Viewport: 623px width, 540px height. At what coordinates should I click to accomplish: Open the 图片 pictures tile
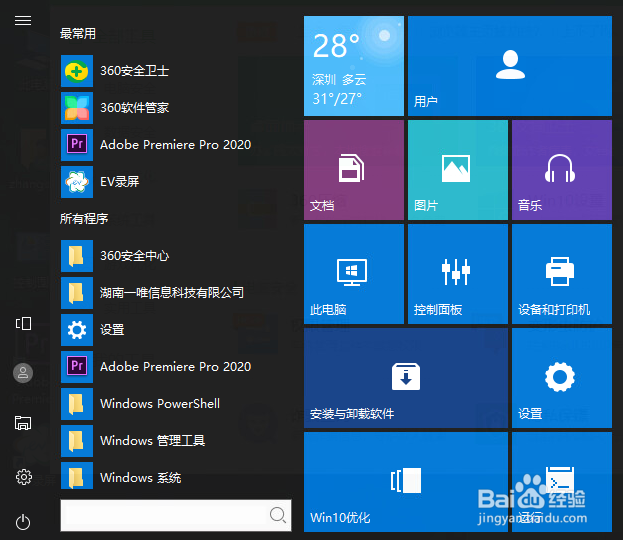click(458, 170)
